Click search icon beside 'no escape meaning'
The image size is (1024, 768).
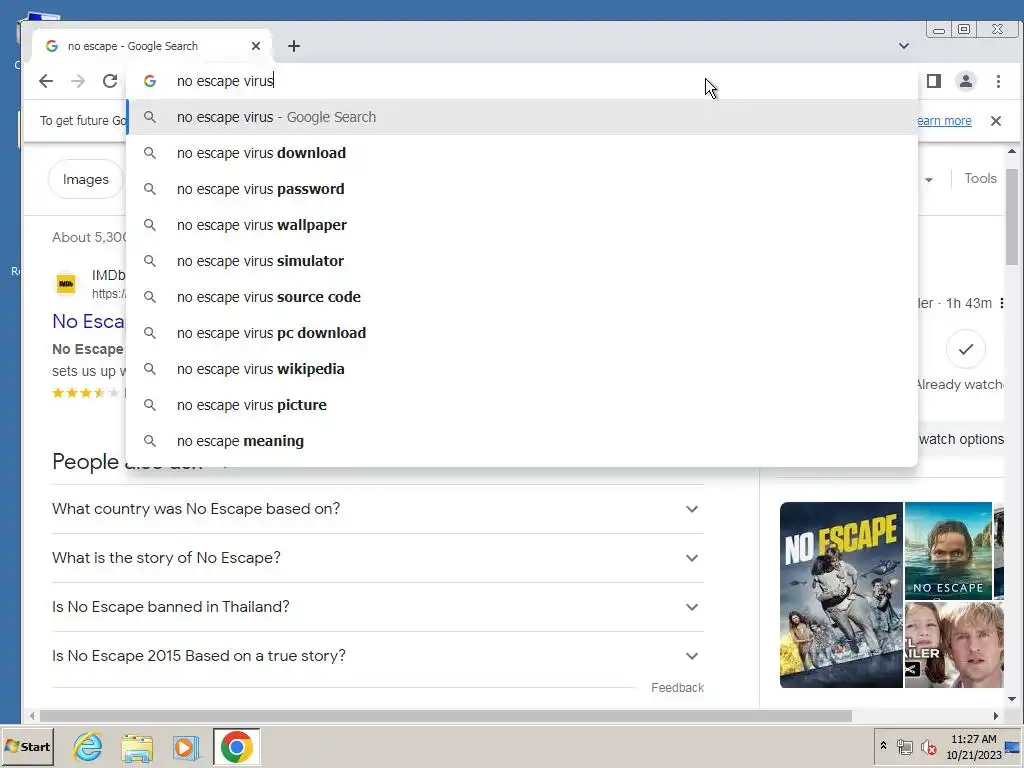point(150,441)
